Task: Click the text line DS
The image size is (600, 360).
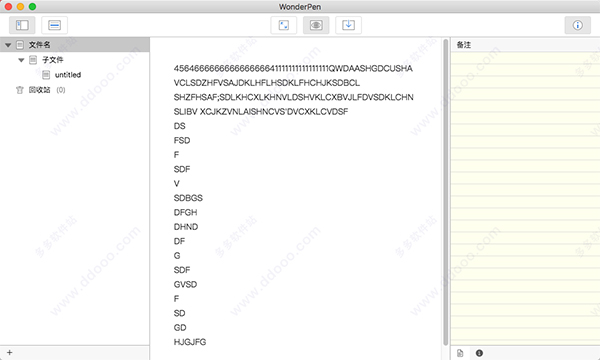Action: (179, 126)
